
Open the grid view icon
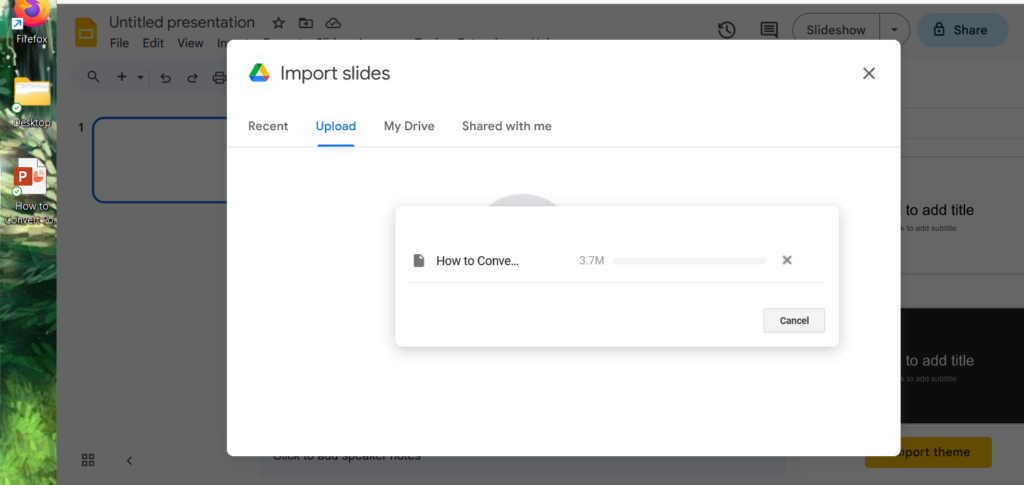pyautogui.click(x=88, y=460)
